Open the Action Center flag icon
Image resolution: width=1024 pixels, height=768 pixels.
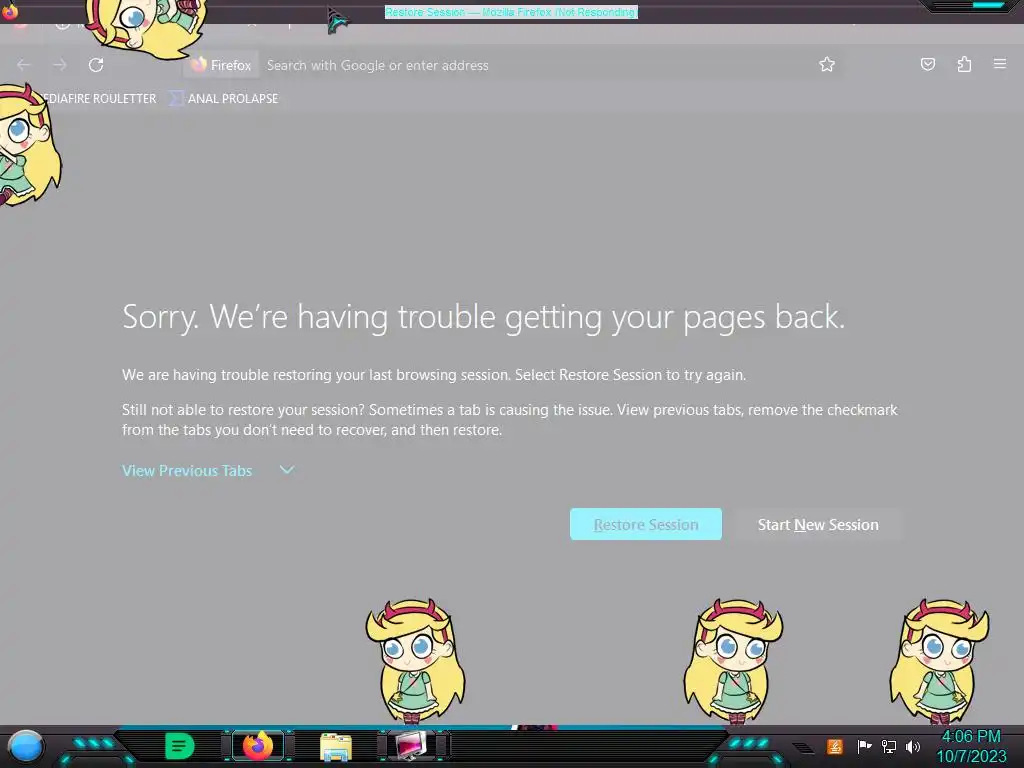(x=864, y=746)
